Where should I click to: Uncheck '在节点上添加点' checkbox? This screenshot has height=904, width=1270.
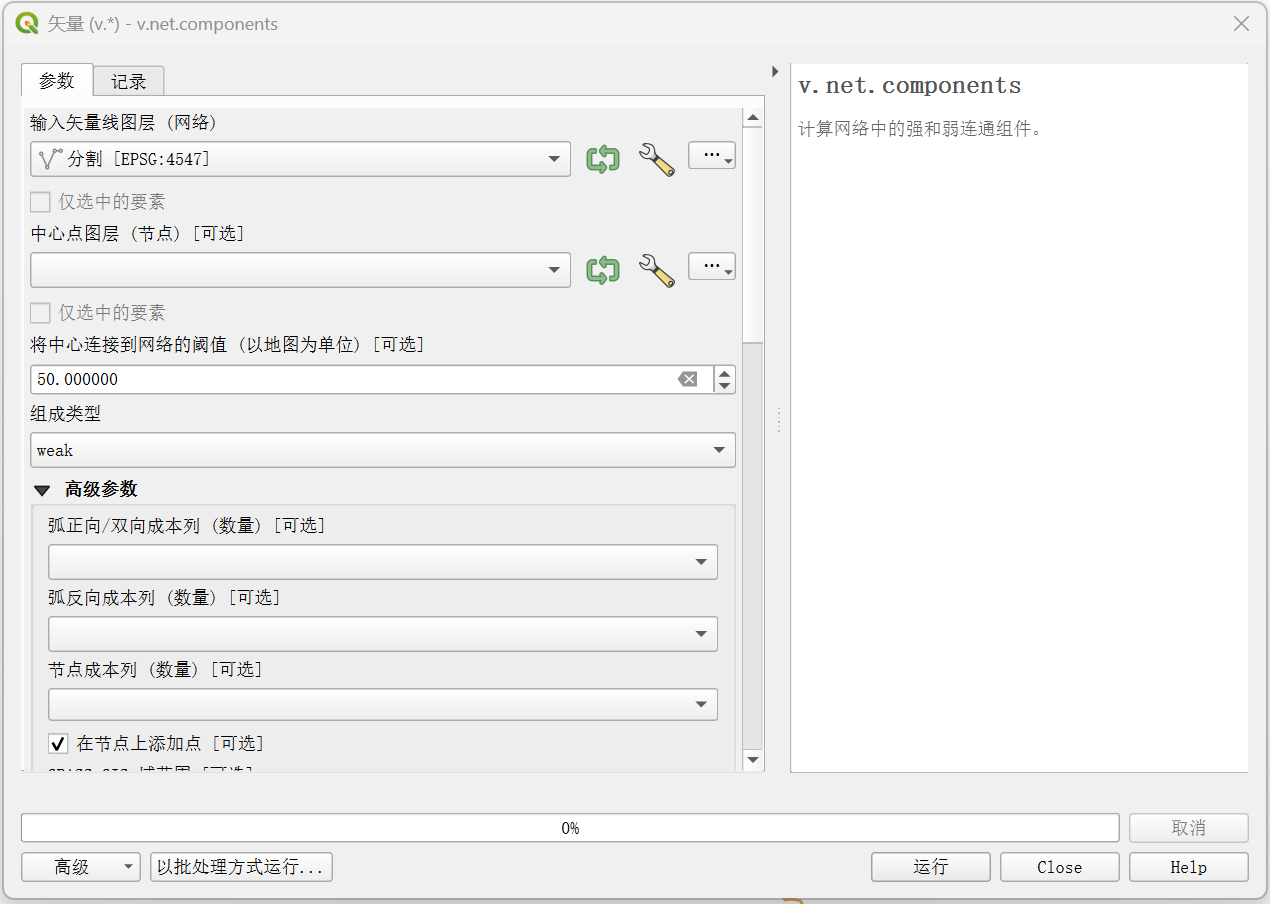59,744
